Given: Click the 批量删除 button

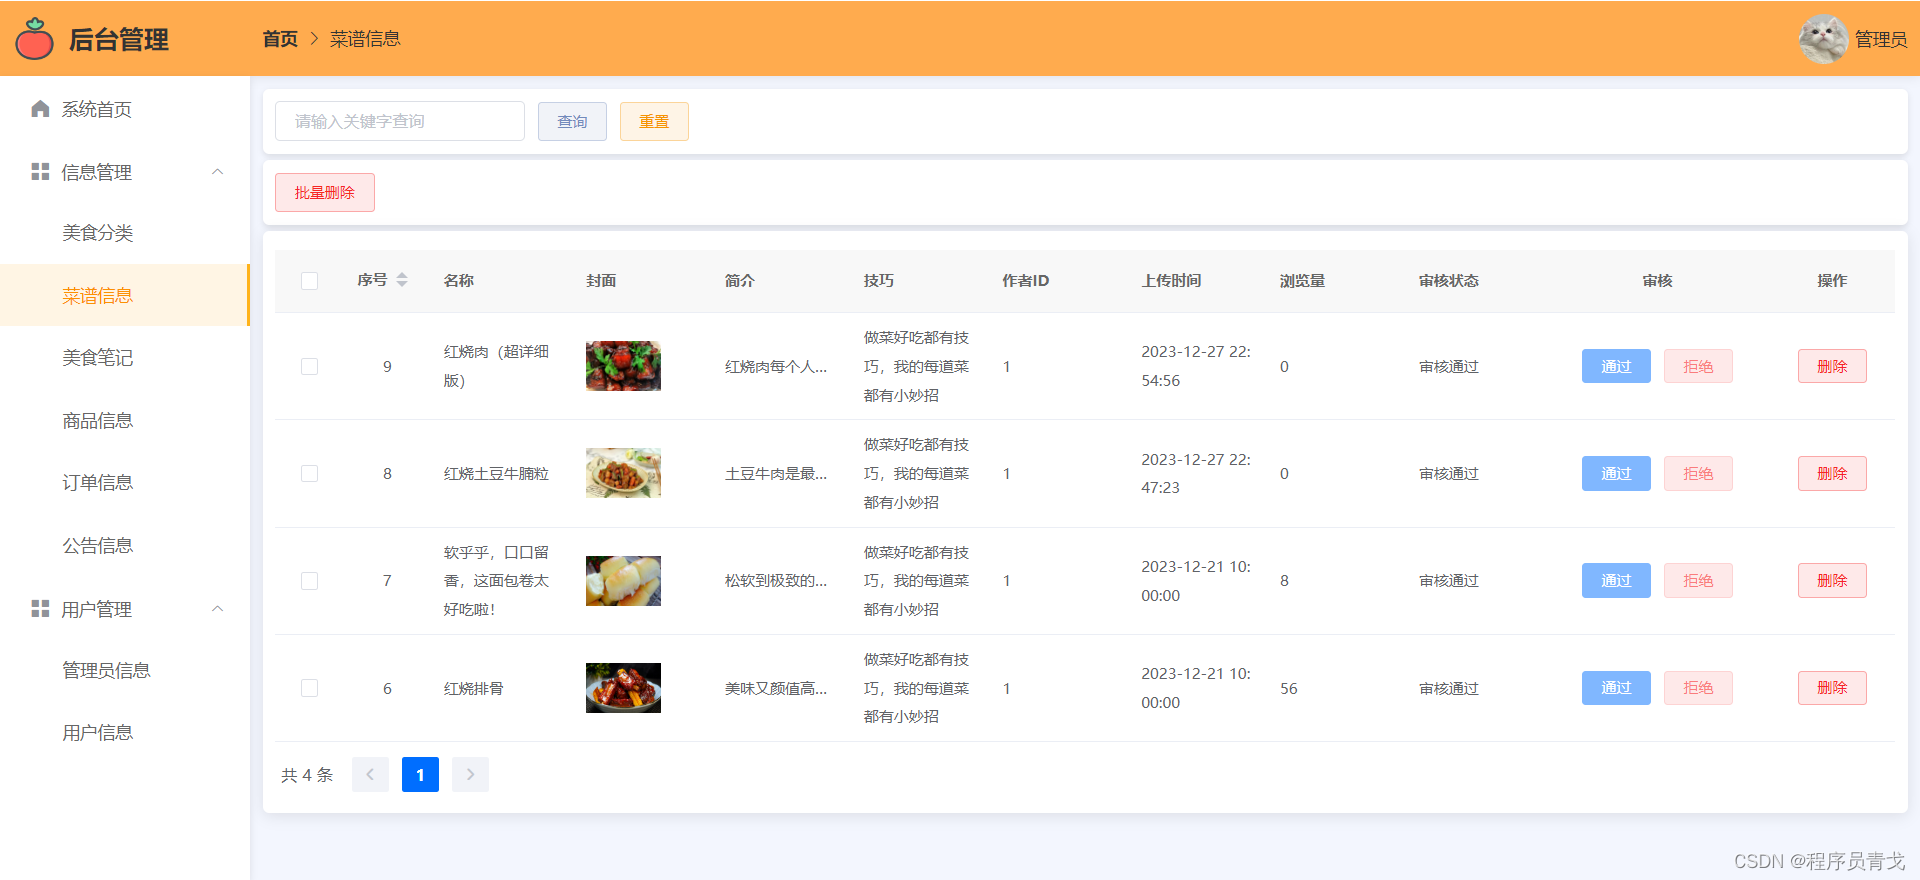Looking at the screenshot, I should point(325,192).
